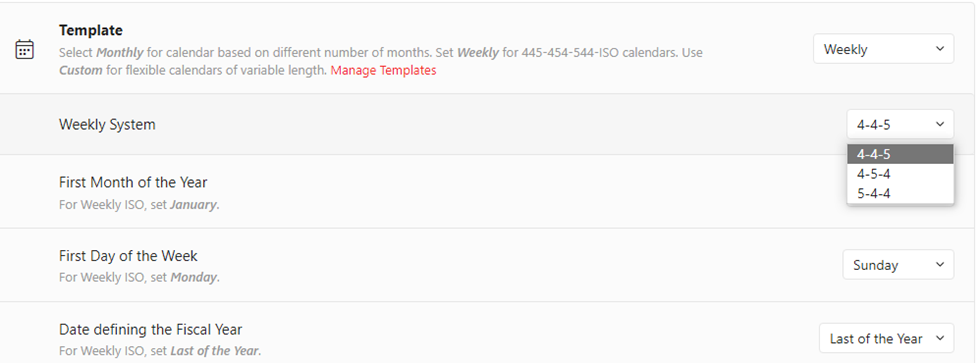The height and width of the screenshot is (363, 980).
Task: Open the First Day dropdown showing Sunday
Action: coord(898,264)
